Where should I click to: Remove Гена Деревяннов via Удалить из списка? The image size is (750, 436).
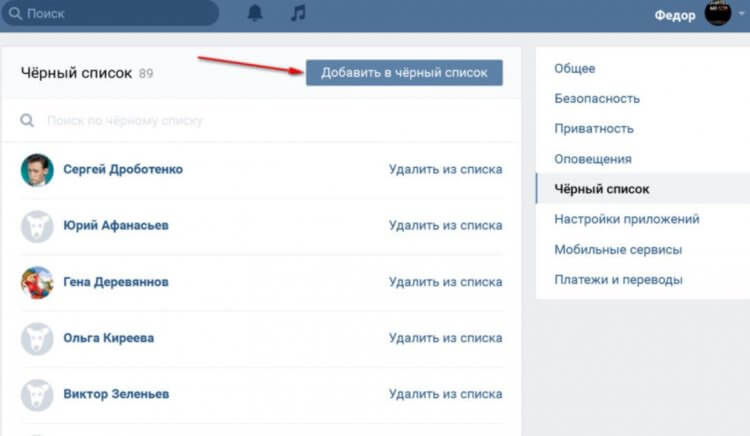point(445,282)
